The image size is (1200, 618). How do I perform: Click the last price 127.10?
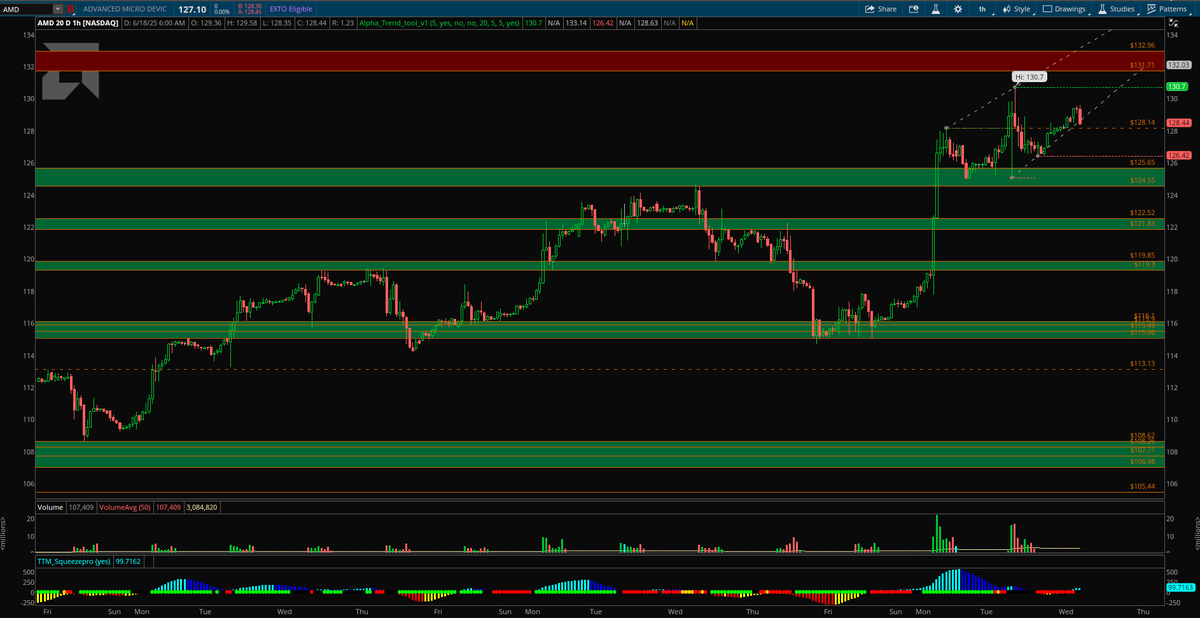tap(192, 9)
